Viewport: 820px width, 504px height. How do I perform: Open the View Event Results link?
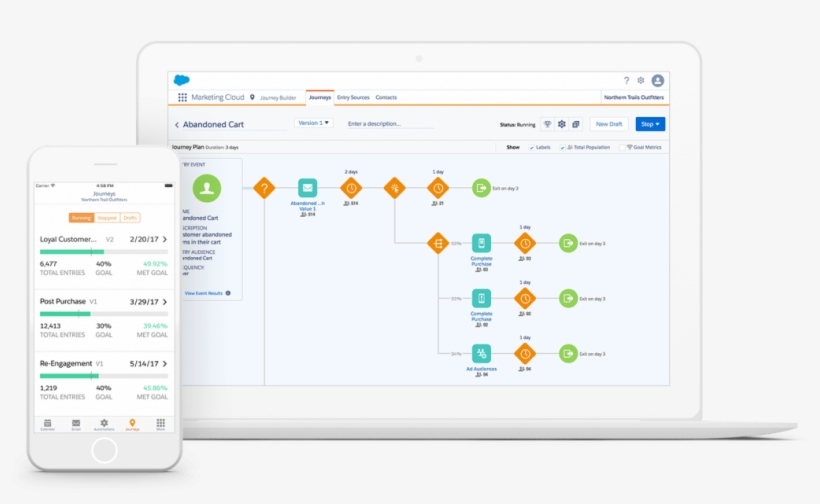click(x=204, y=293)
